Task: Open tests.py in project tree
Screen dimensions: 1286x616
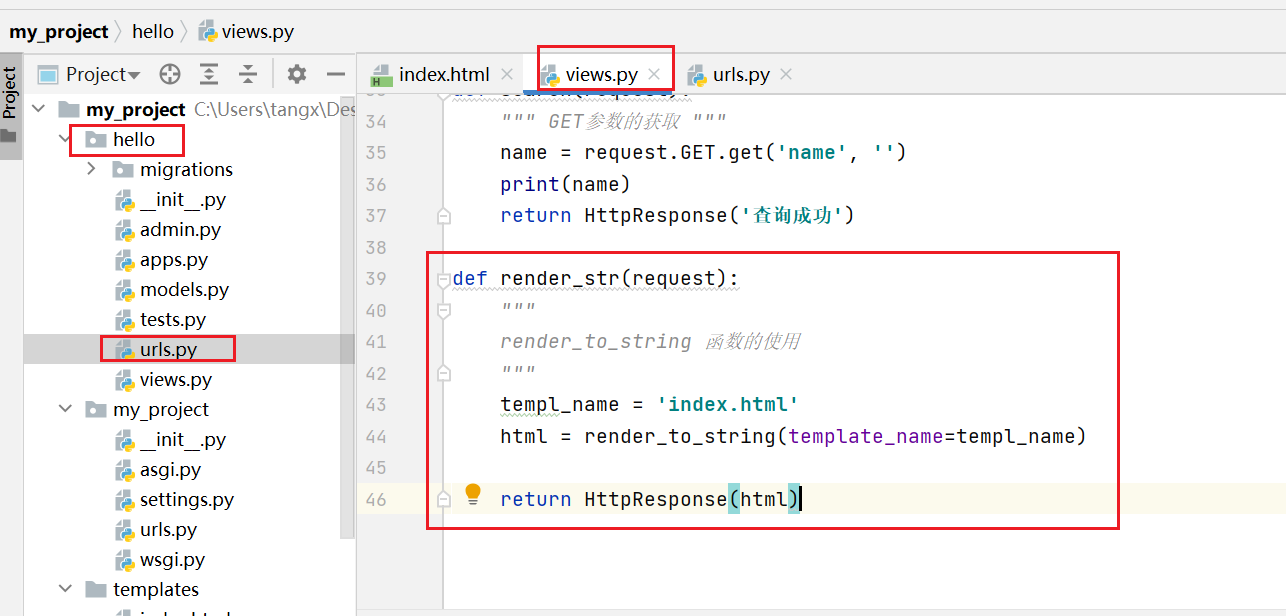Action: coord(173,319)
